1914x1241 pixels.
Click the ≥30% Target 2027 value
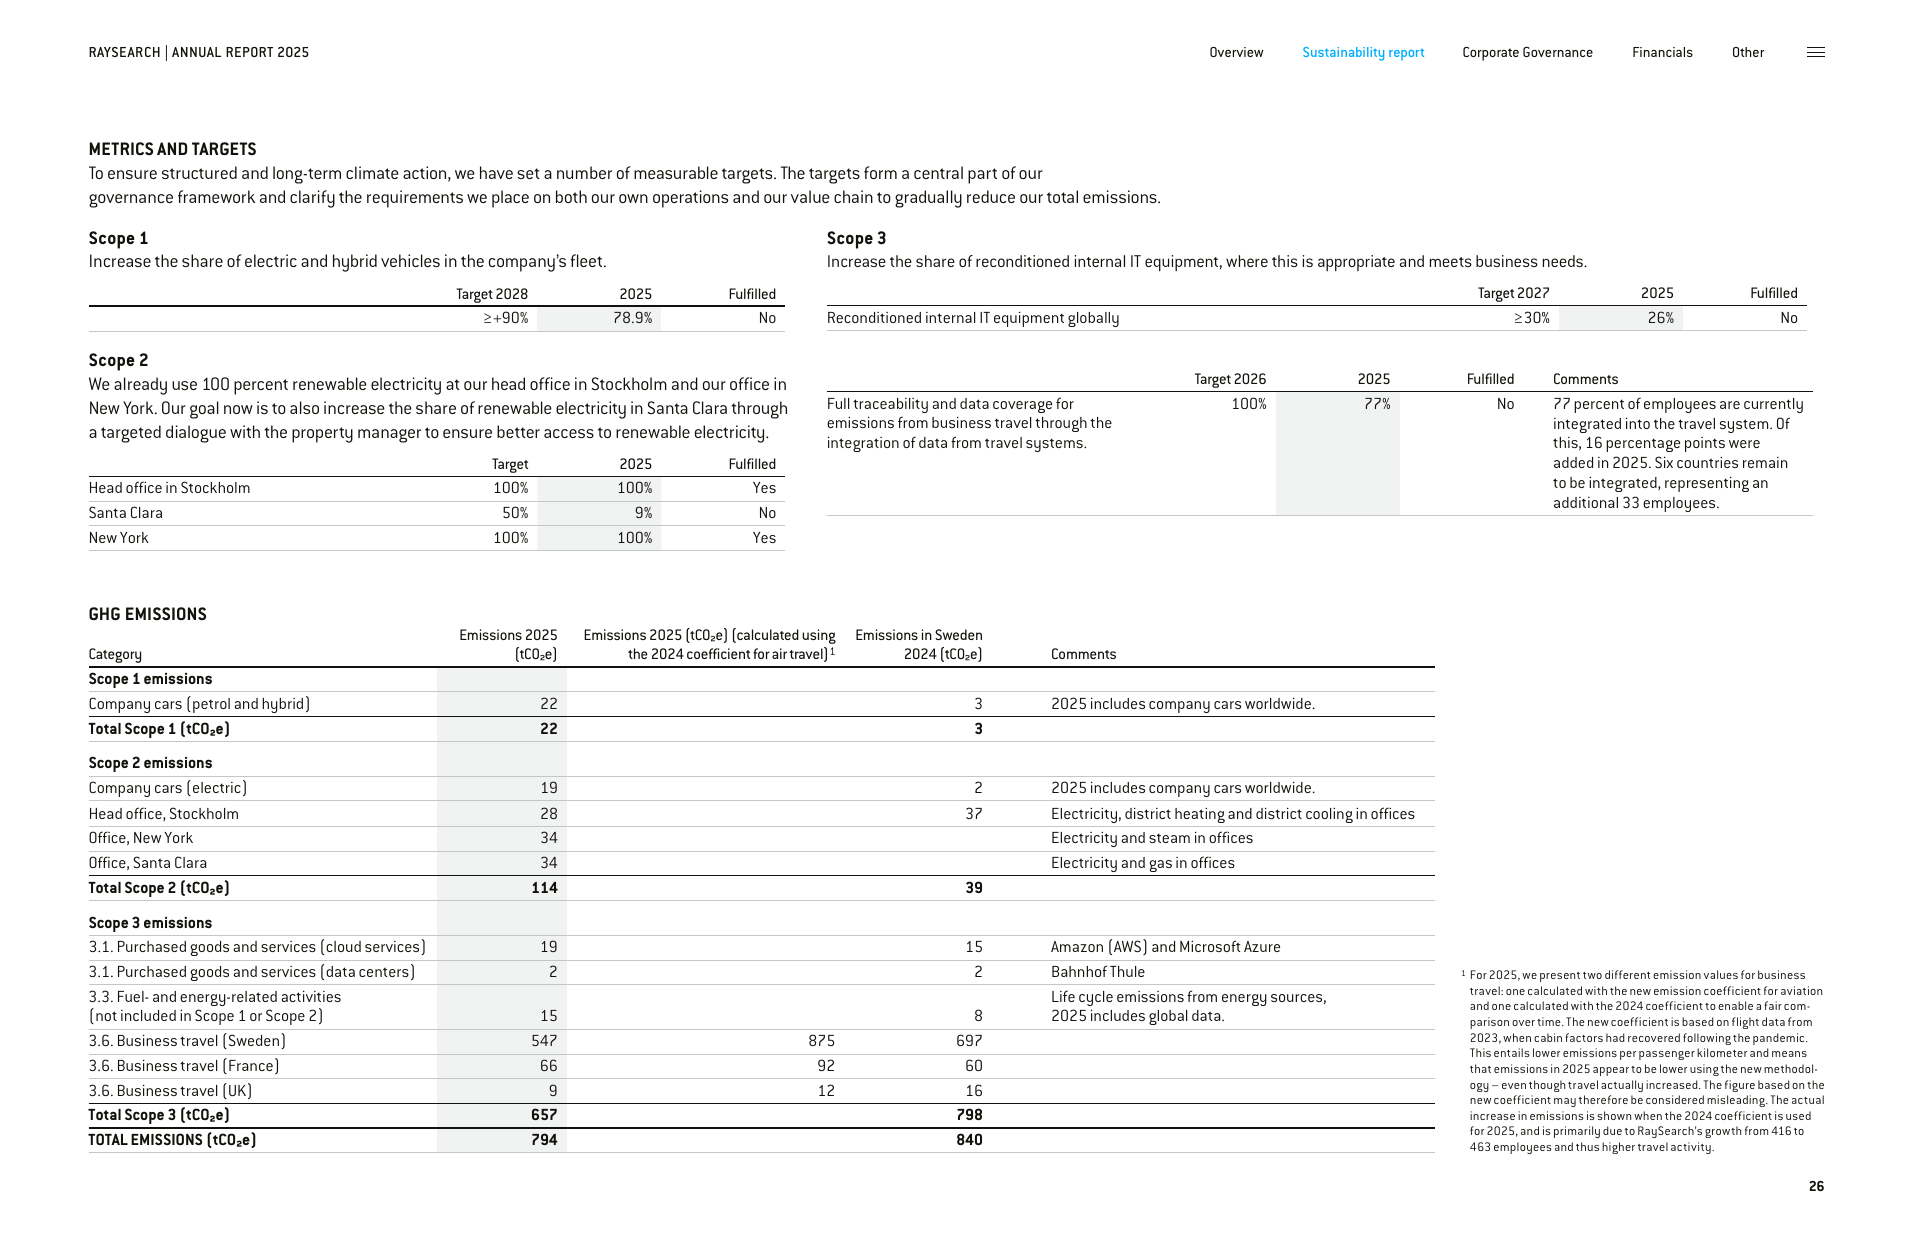[x=1531, y=318]
